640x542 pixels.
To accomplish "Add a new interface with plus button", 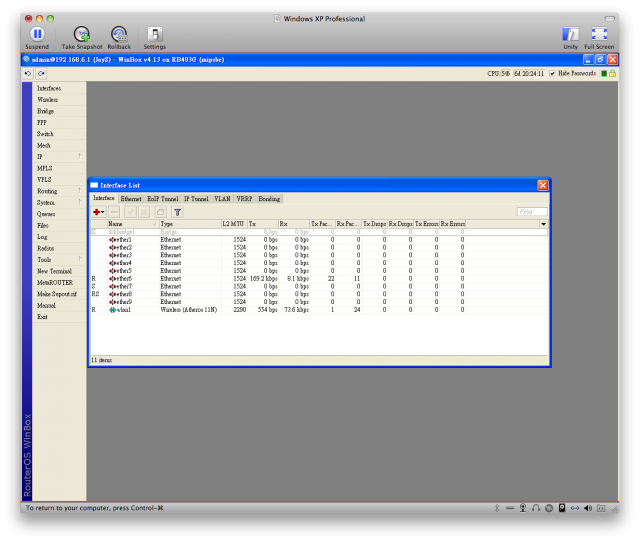I will click(98, 212).
